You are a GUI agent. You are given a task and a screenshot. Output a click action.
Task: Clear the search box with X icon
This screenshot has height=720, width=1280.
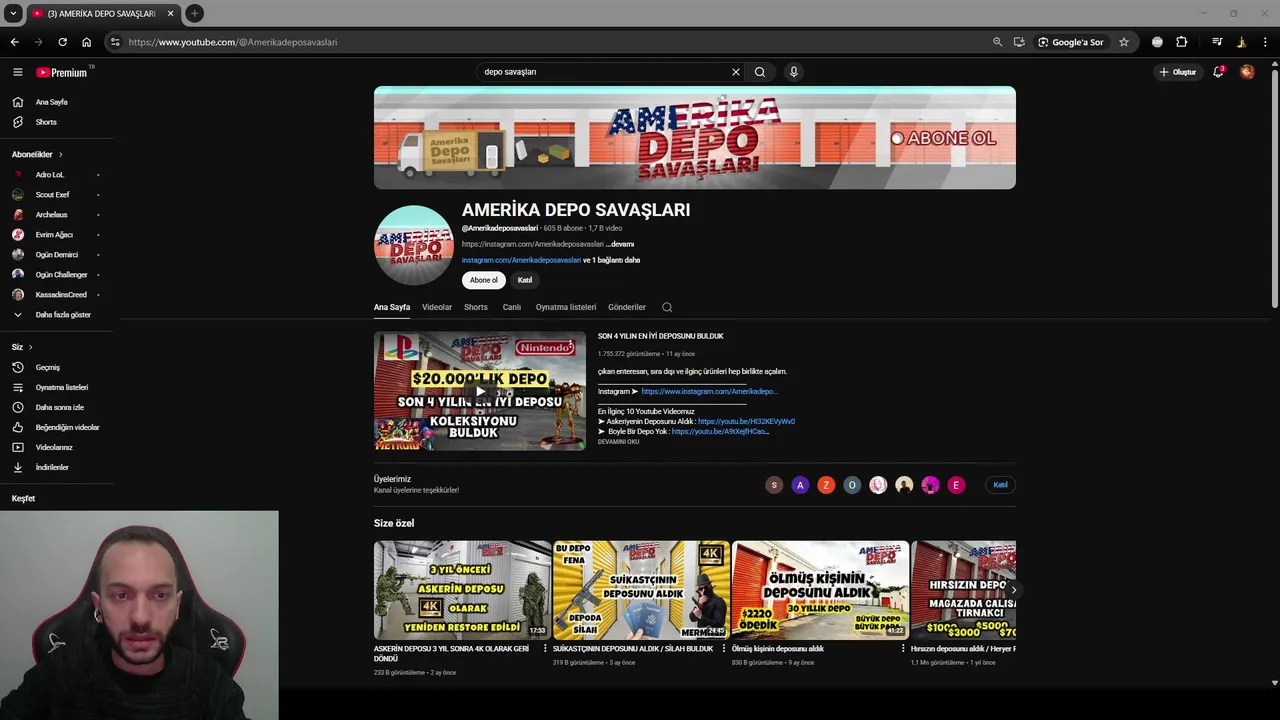[x=736, y=72]
